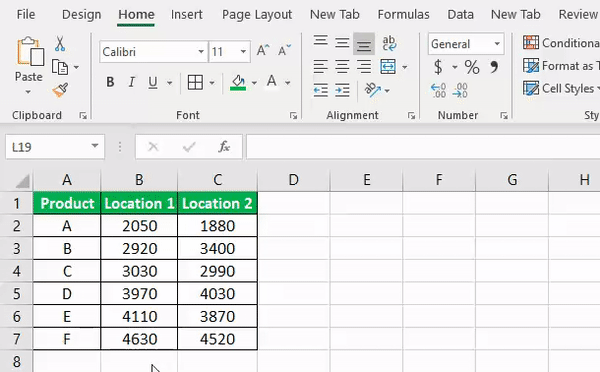Toggle italic formatting

[x=132, y=82]
